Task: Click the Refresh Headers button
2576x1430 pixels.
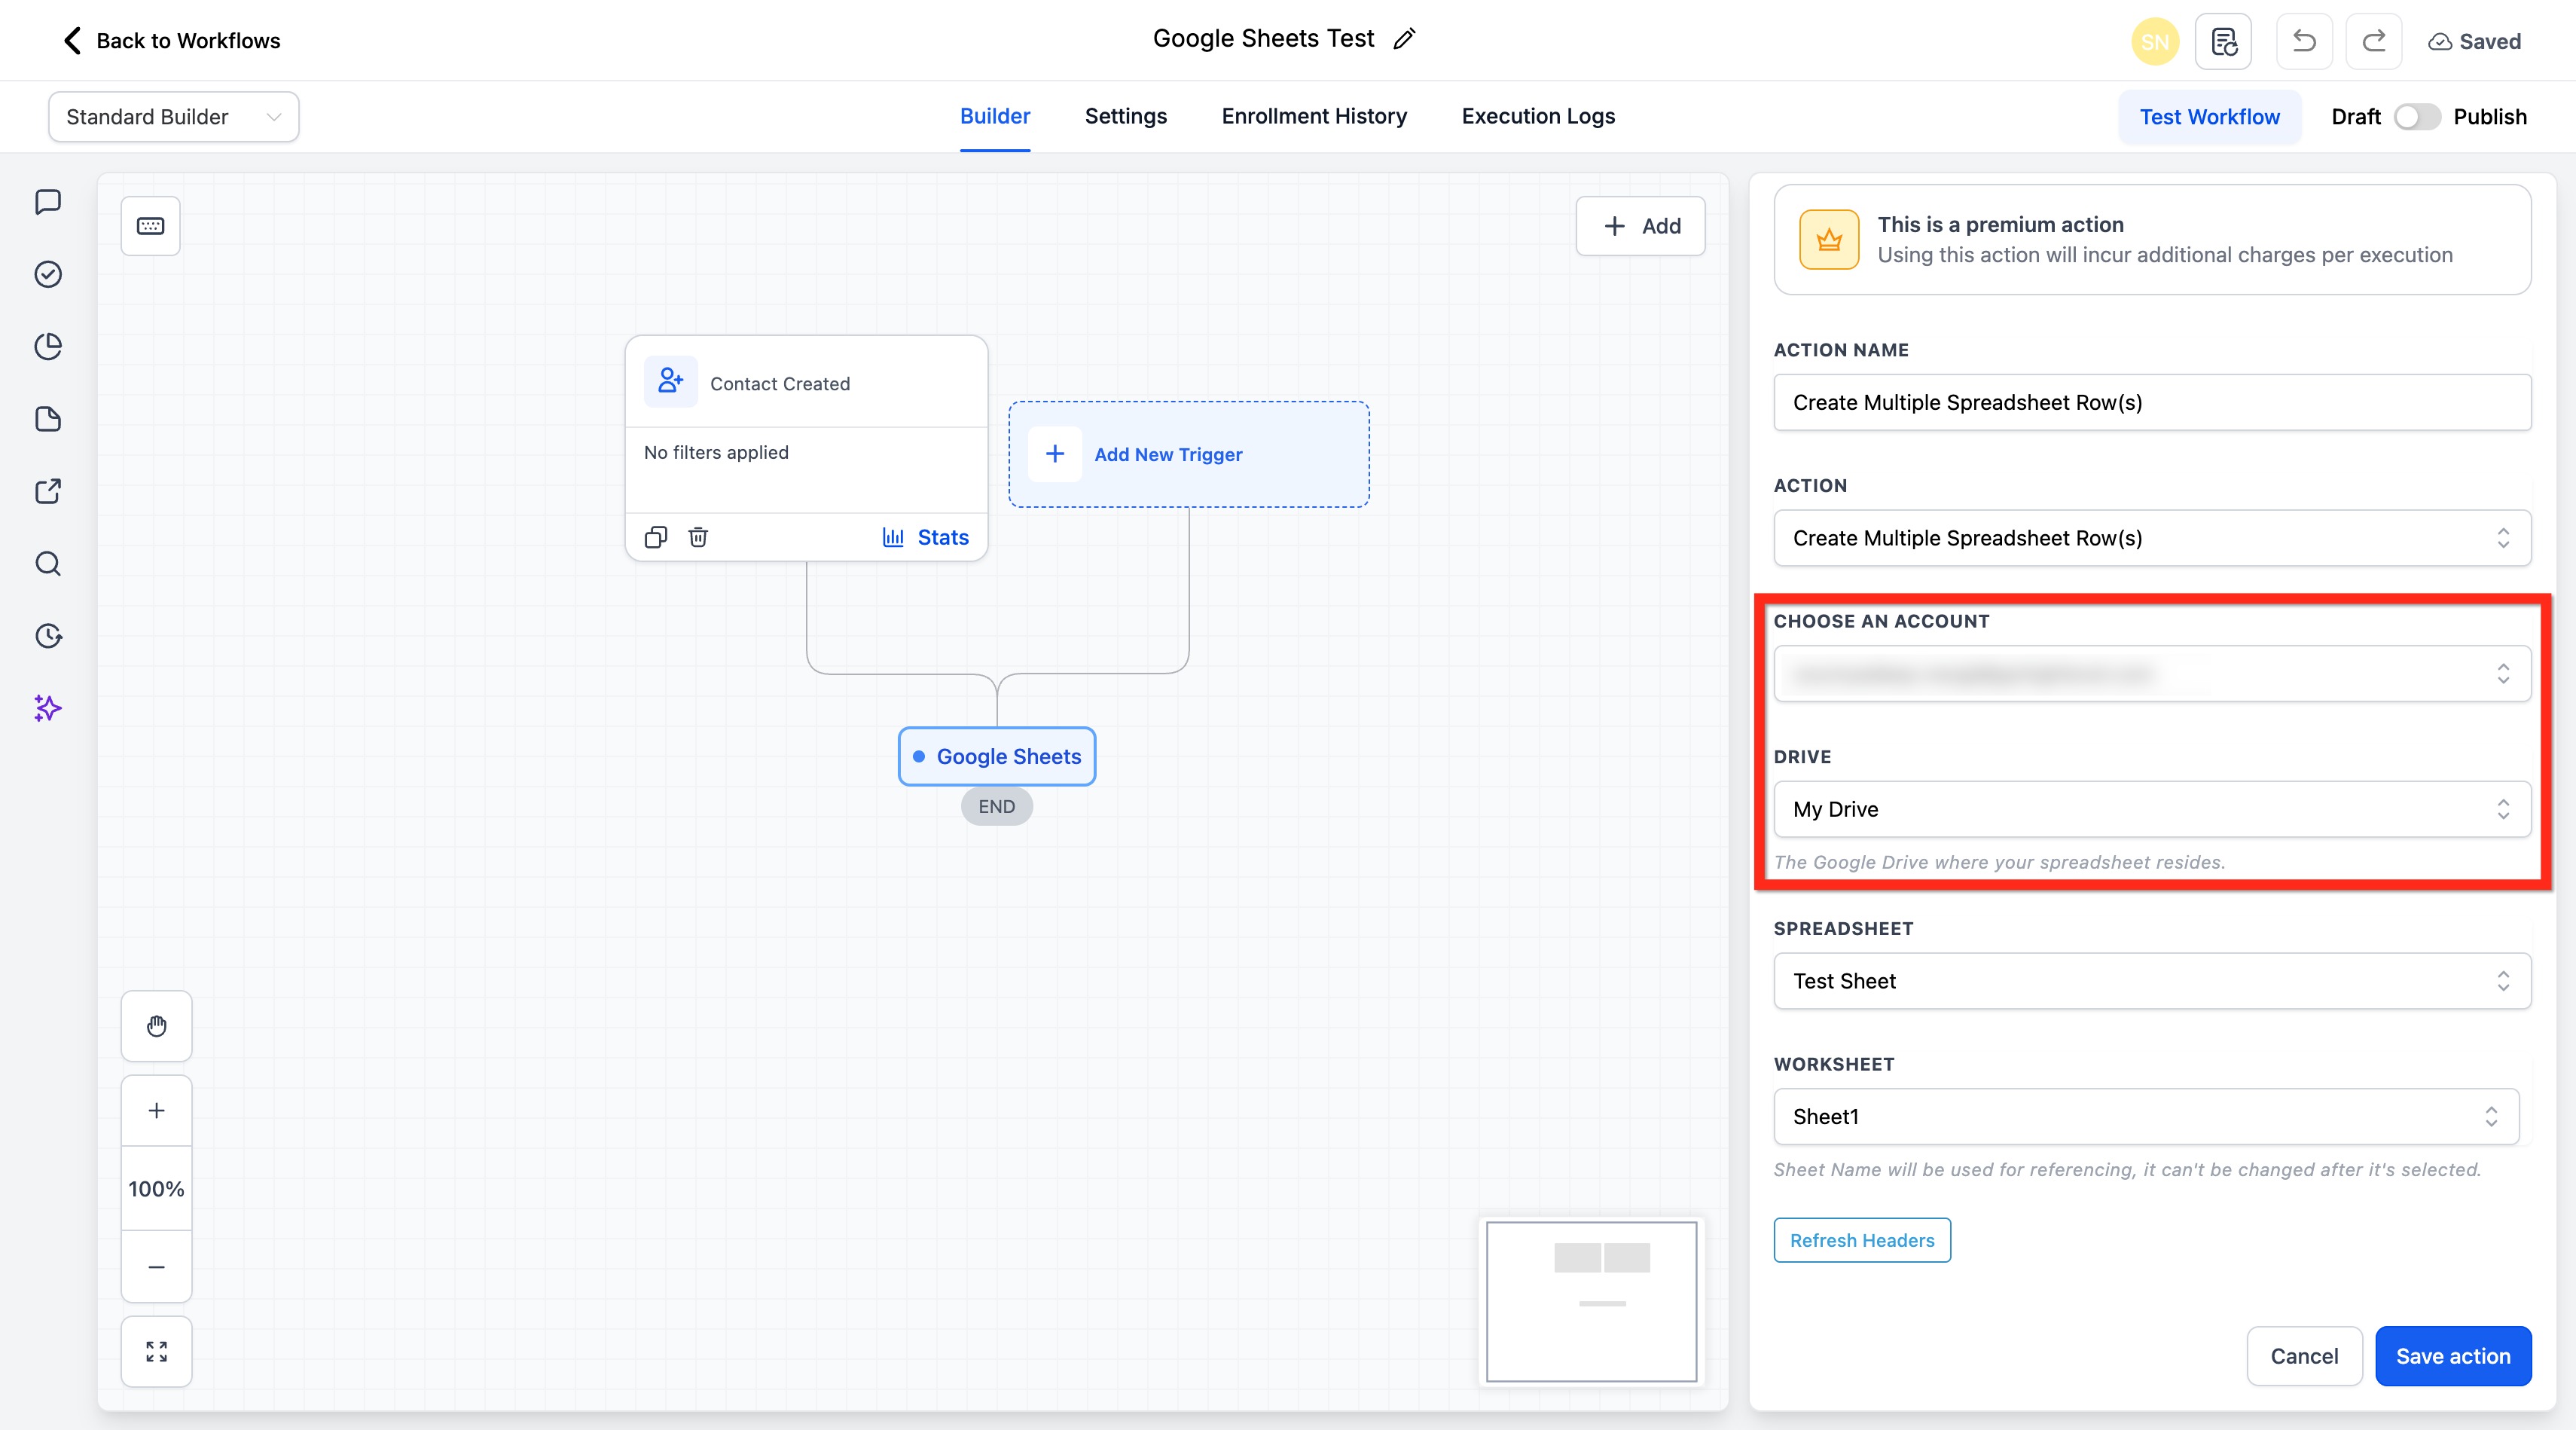Action: point(1861,1240)
